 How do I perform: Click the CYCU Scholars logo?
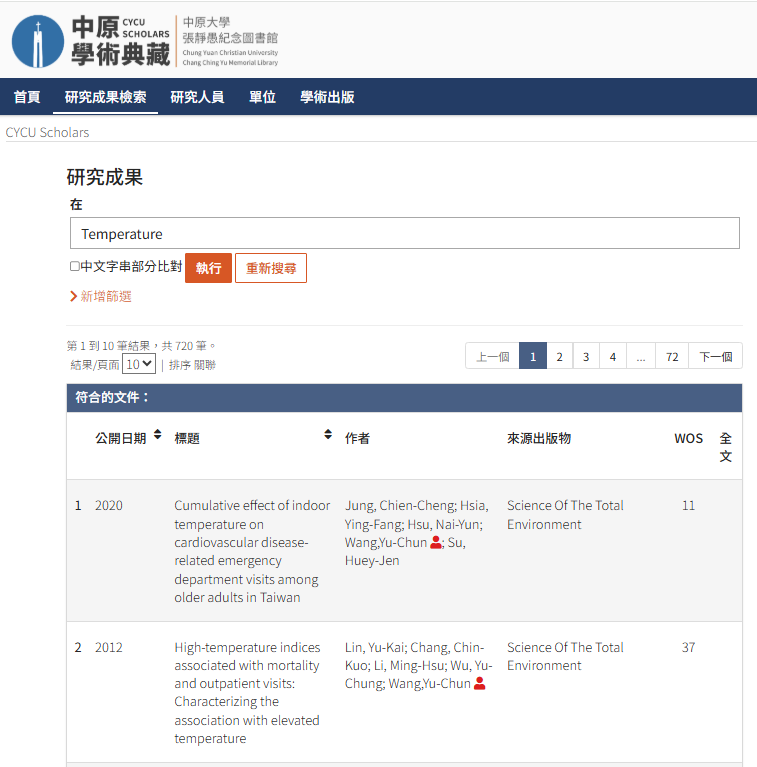click(x=90, y=41)
